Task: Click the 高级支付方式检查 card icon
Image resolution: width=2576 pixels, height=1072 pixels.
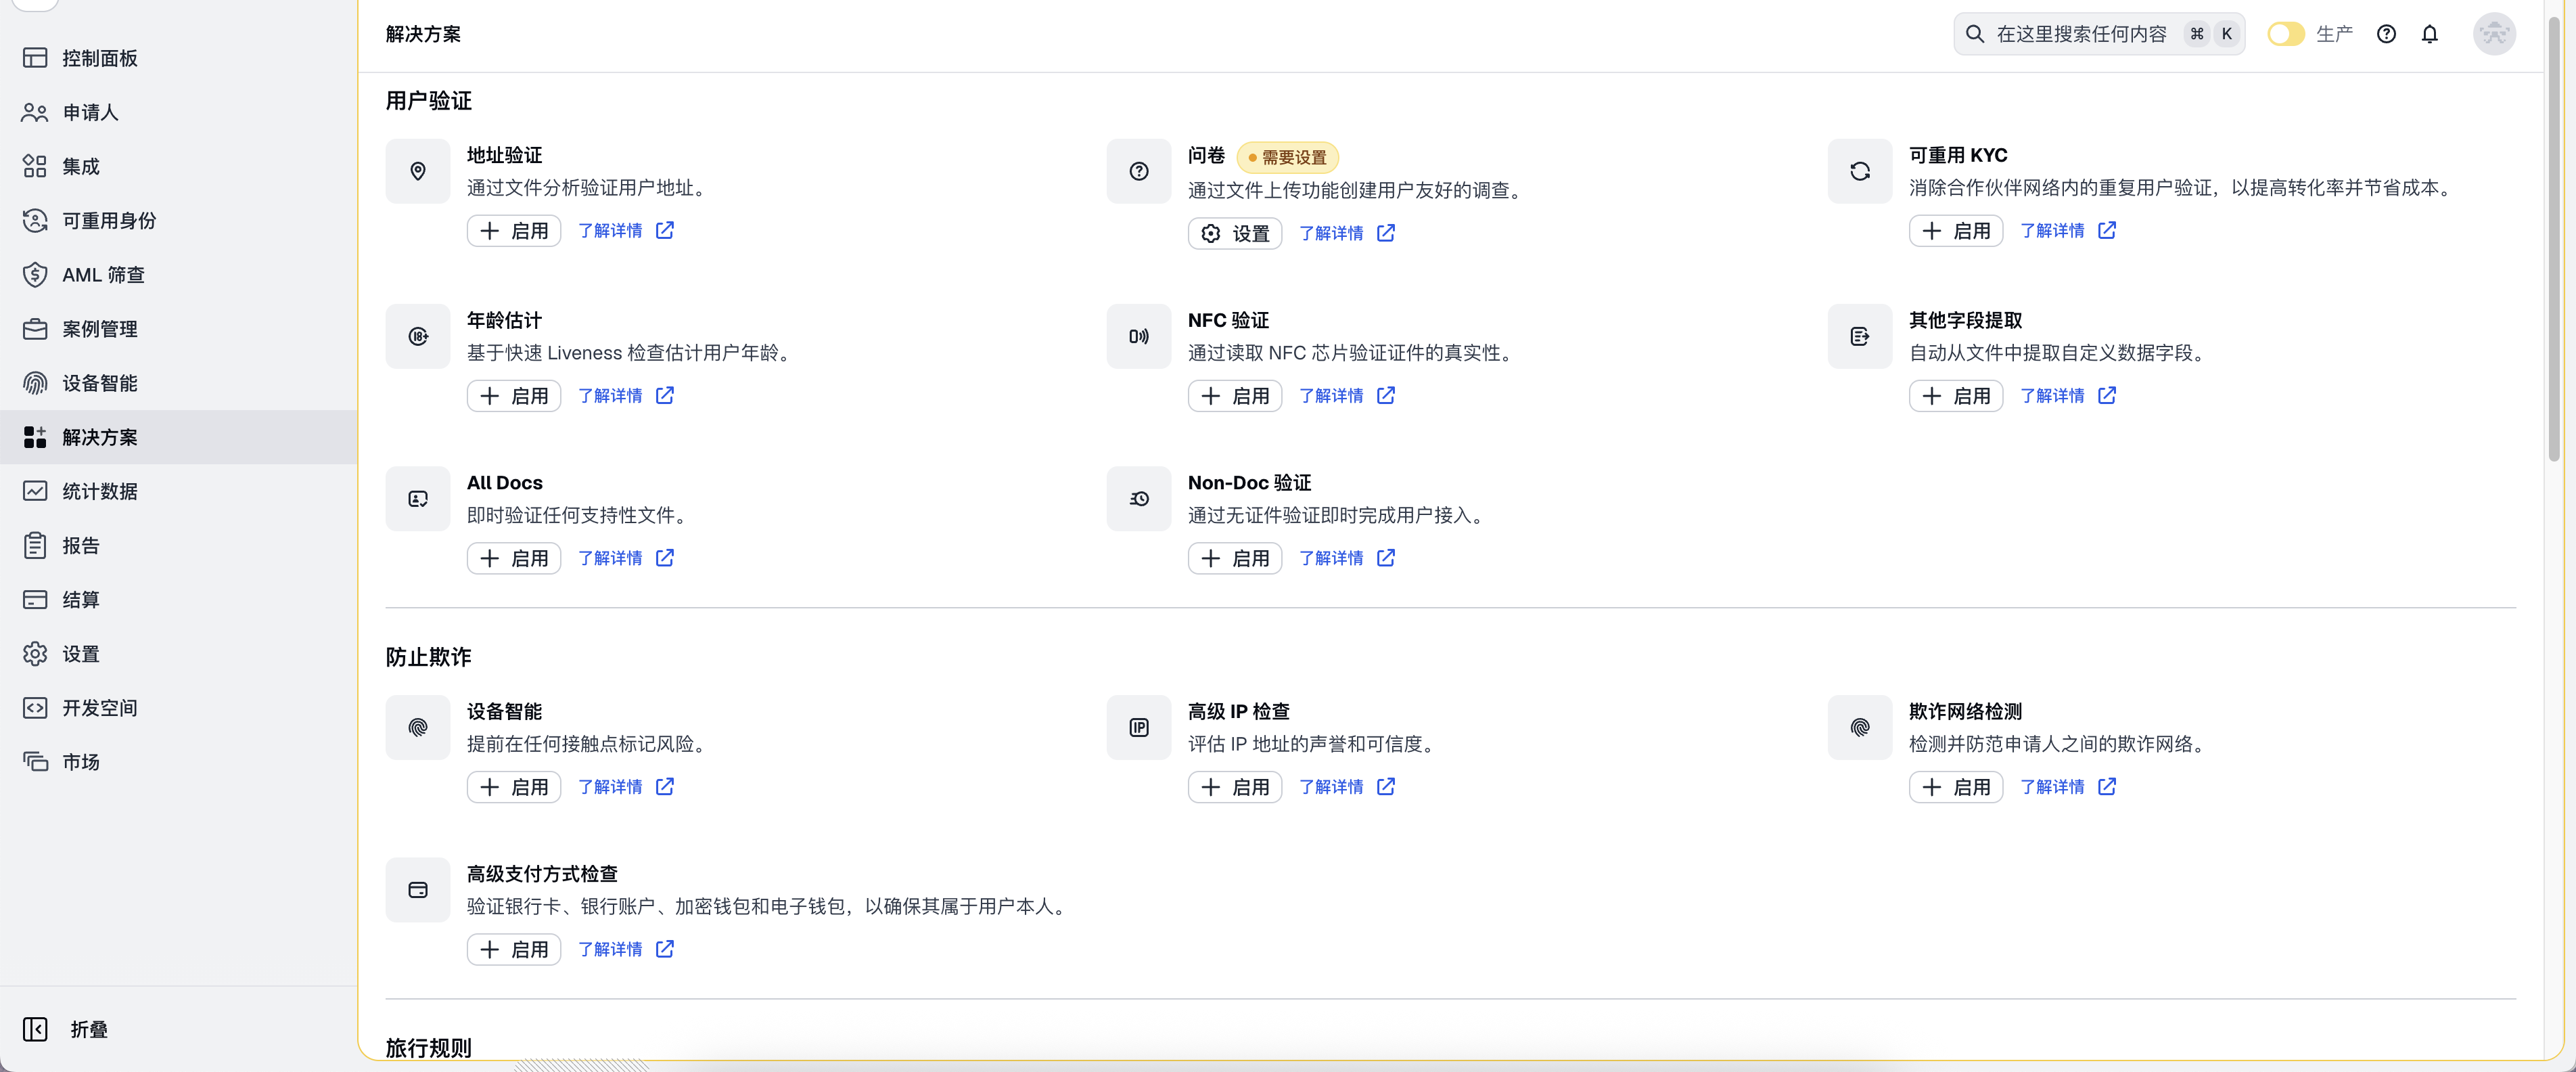Action: (x=418, y=889)
